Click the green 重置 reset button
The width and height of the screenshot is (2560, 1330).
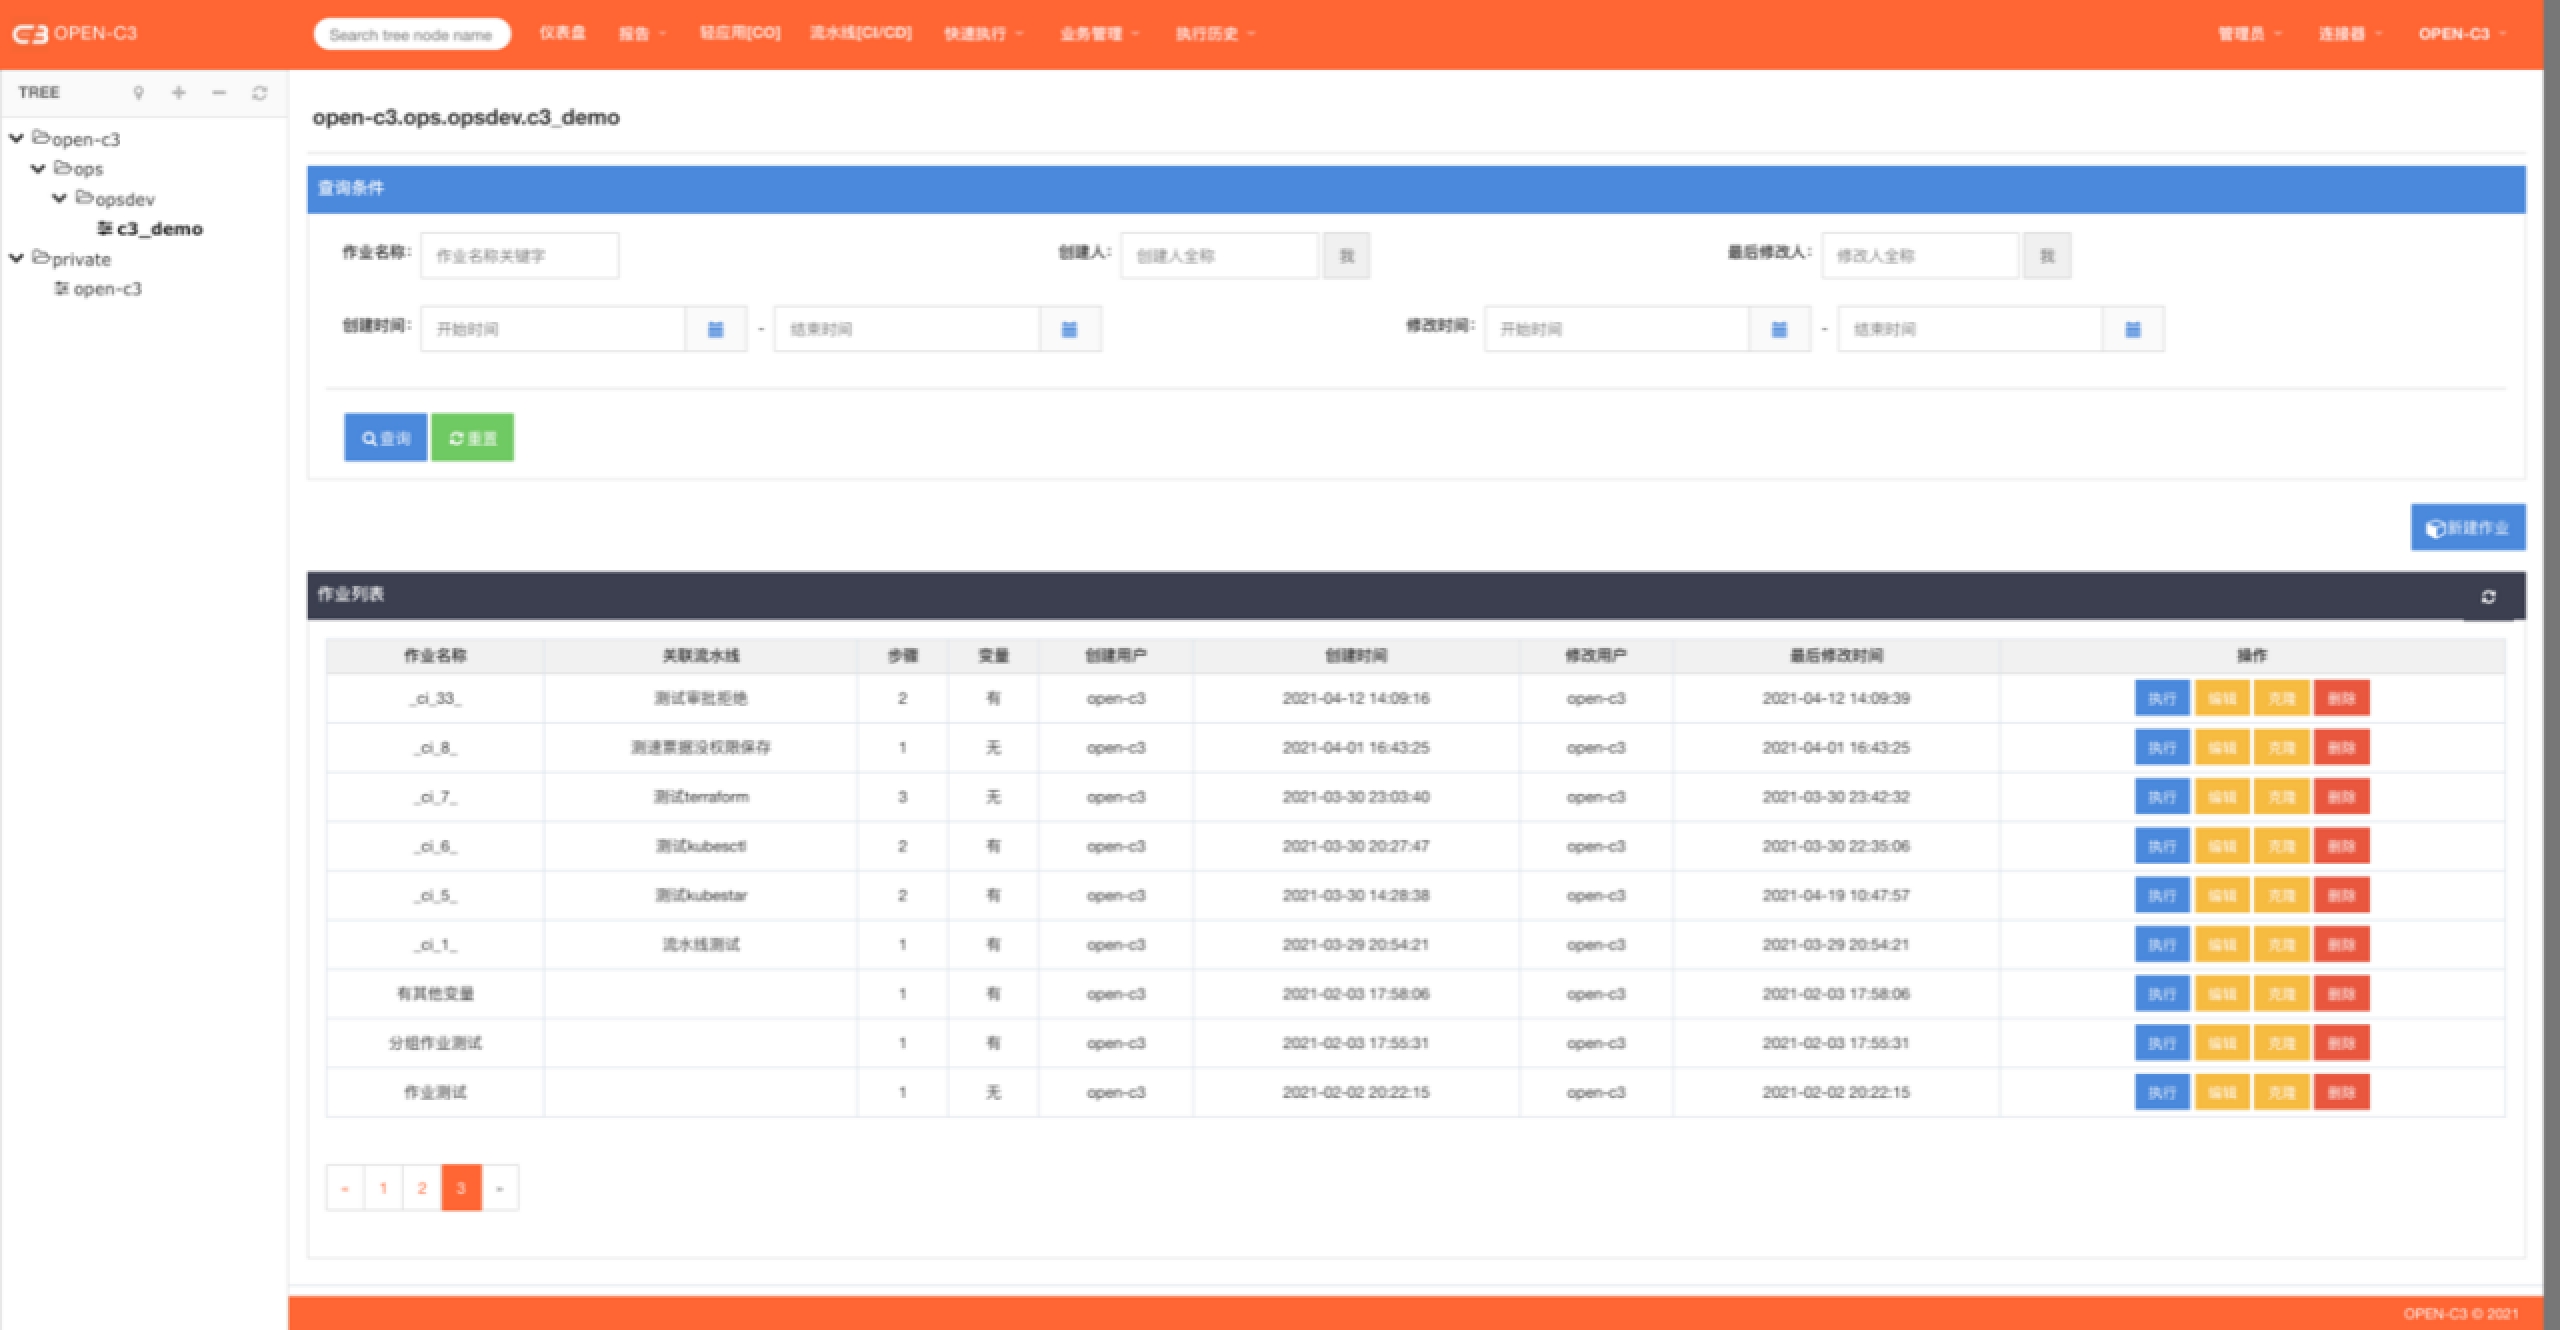[x=472, y=437]
